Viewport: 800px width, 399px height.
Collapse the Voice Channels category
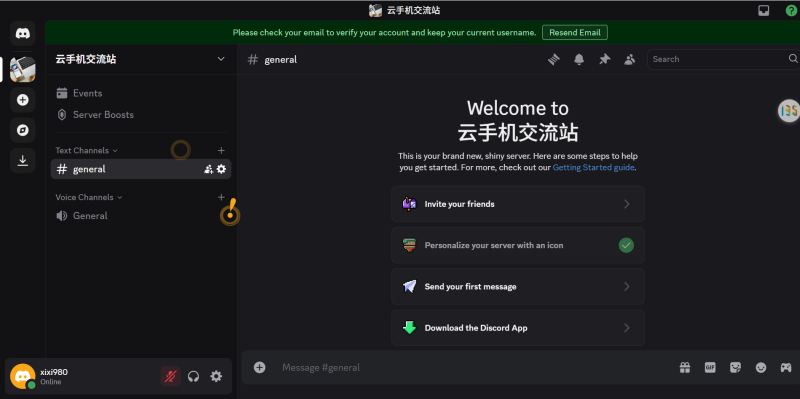point(89,197)
